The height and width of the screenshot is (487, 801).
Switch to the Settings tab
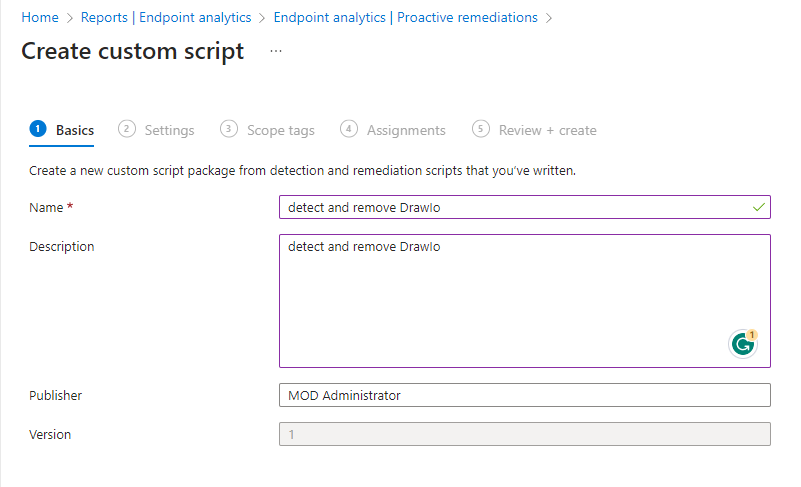pos(169,130)
